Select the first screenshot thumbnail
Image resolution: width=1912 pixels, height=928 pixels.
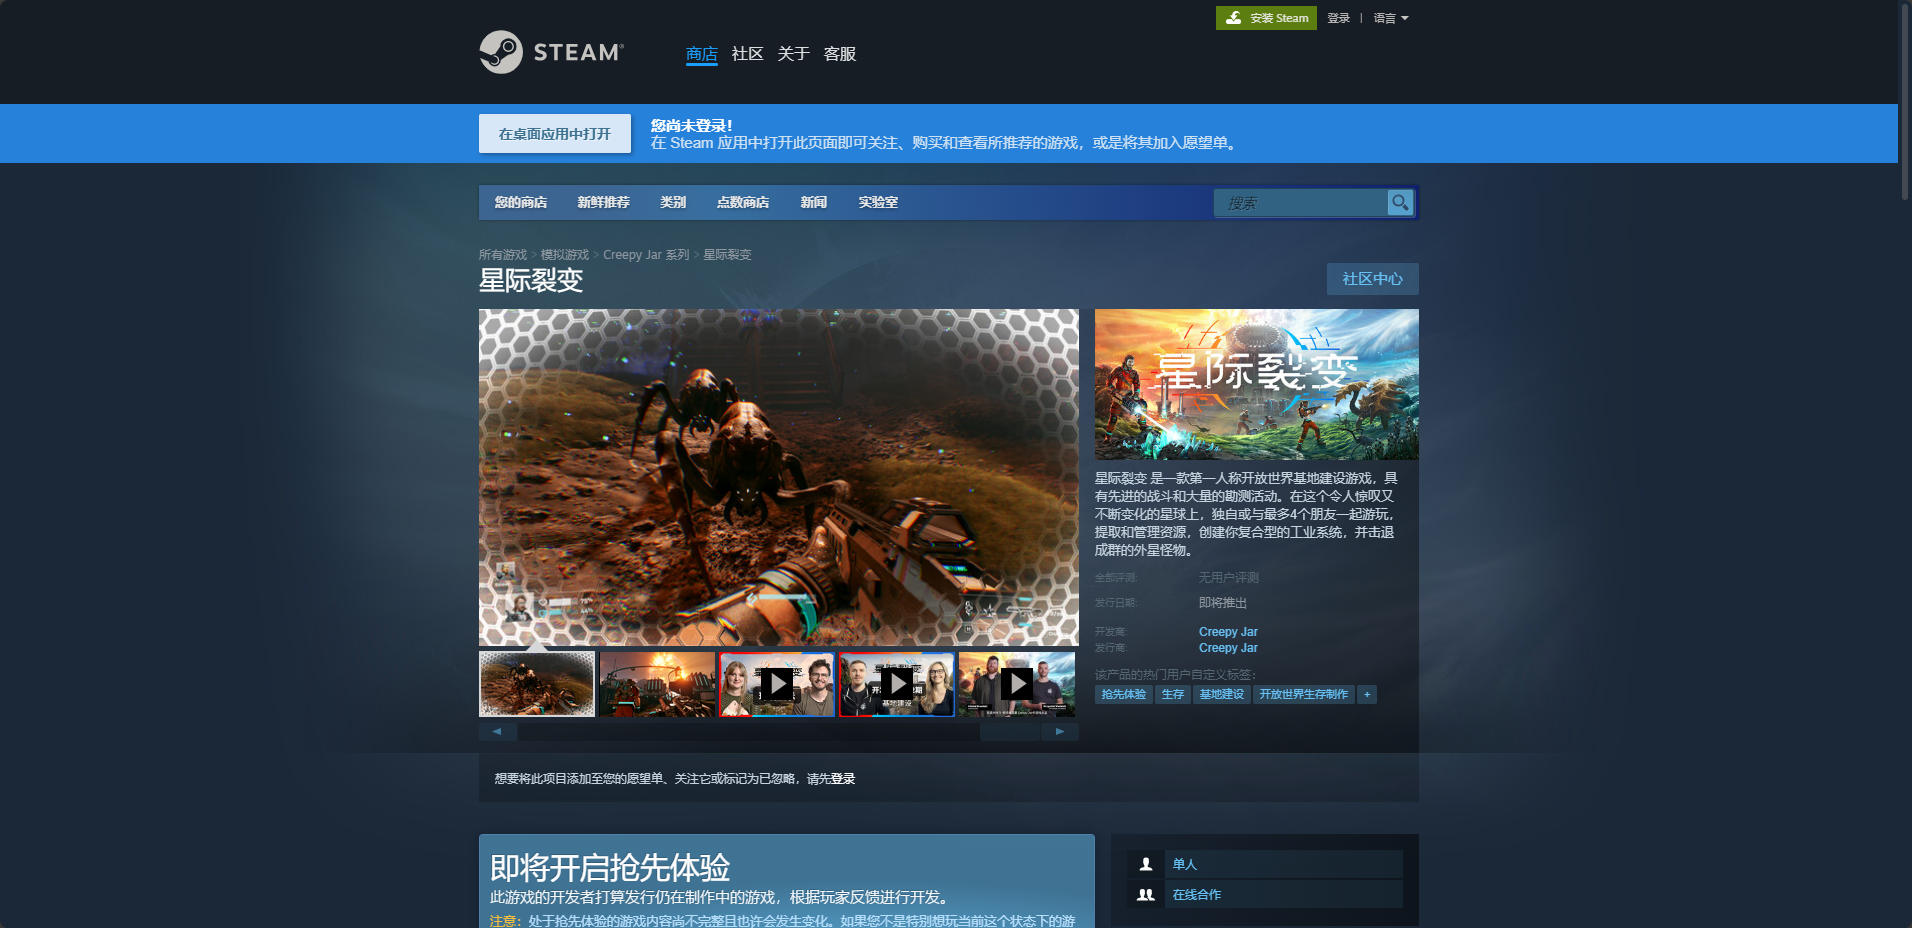(537, 684)
